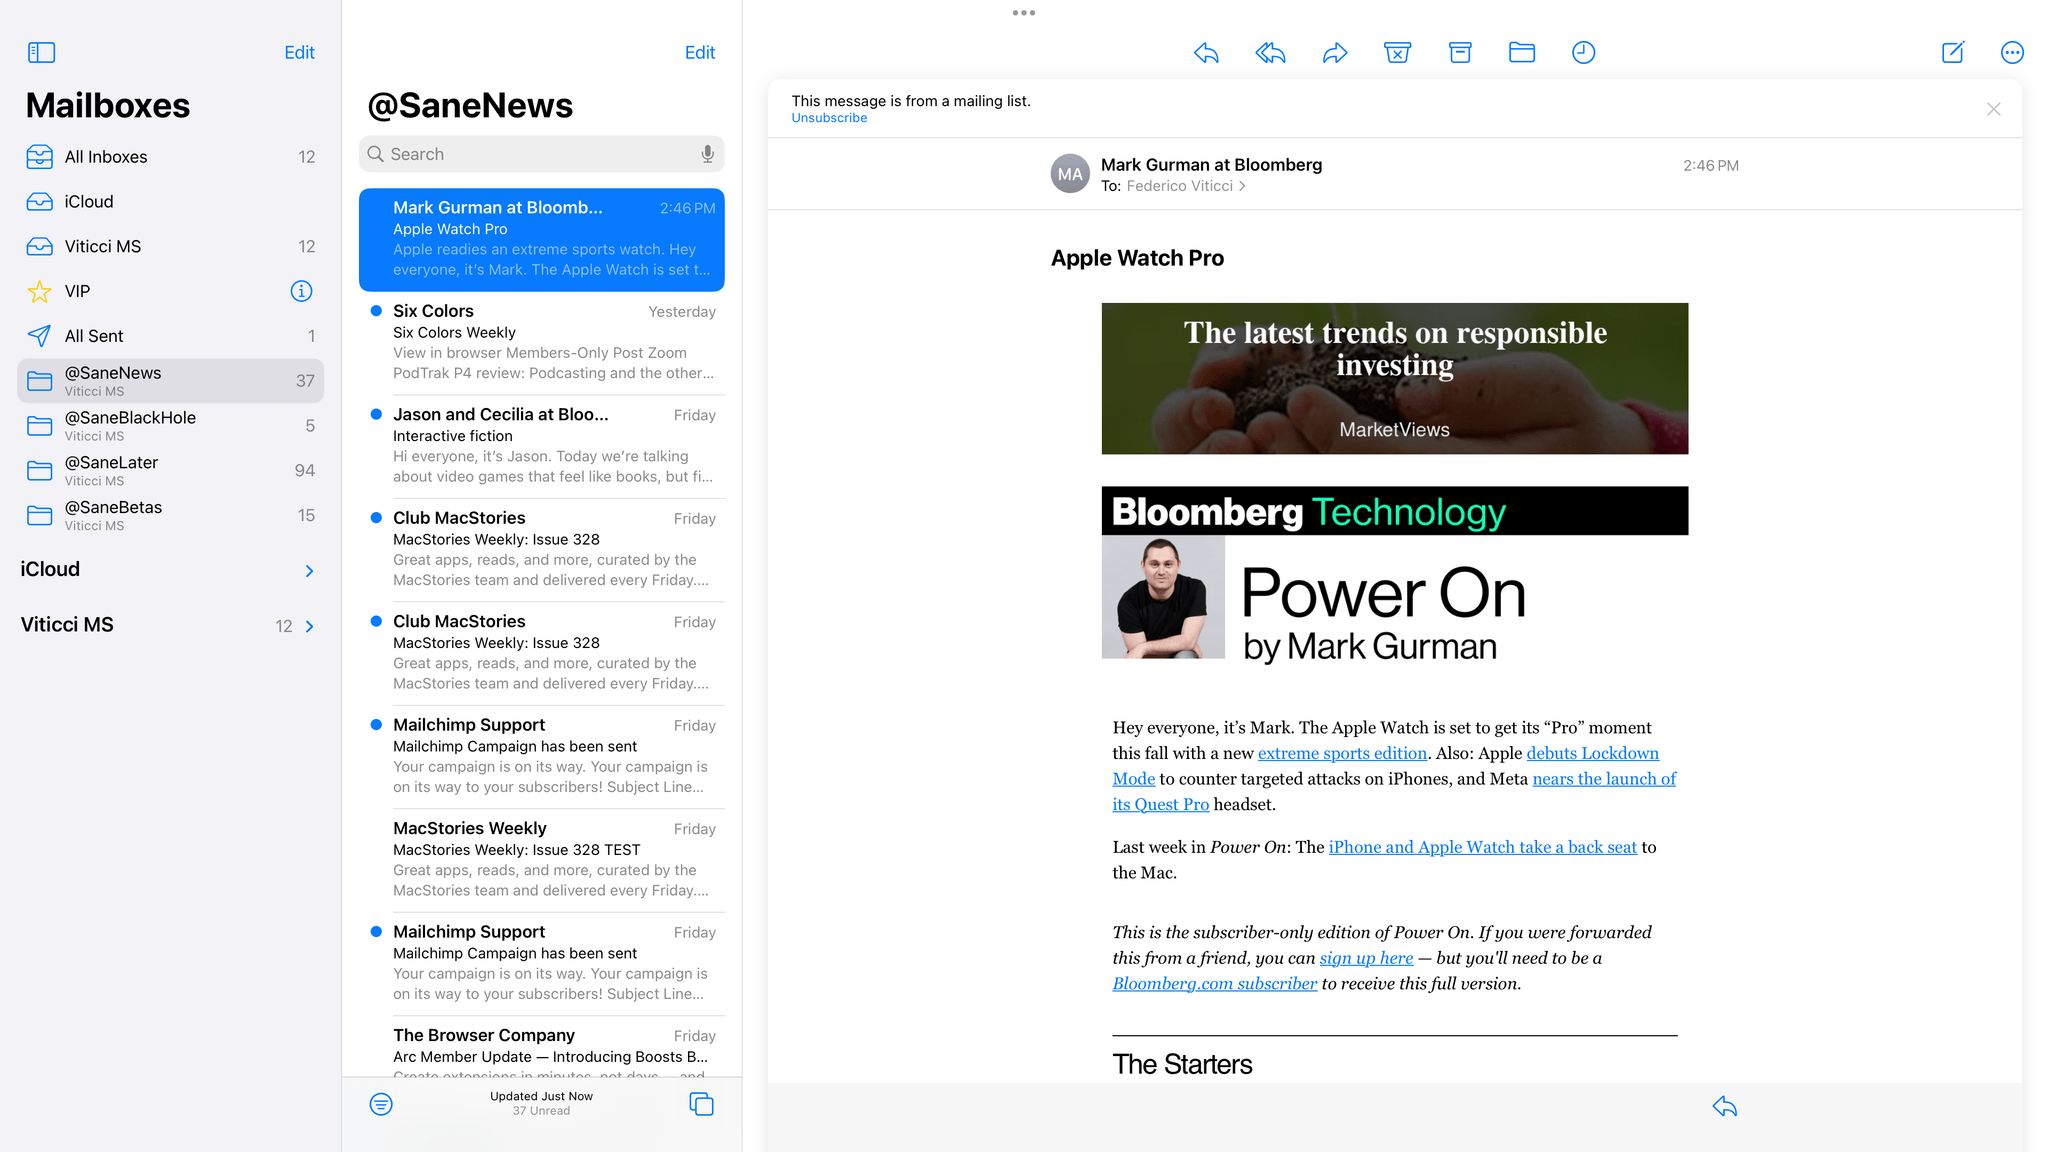
Task: Click the Unsubscribe link
Action: (829, 118)
